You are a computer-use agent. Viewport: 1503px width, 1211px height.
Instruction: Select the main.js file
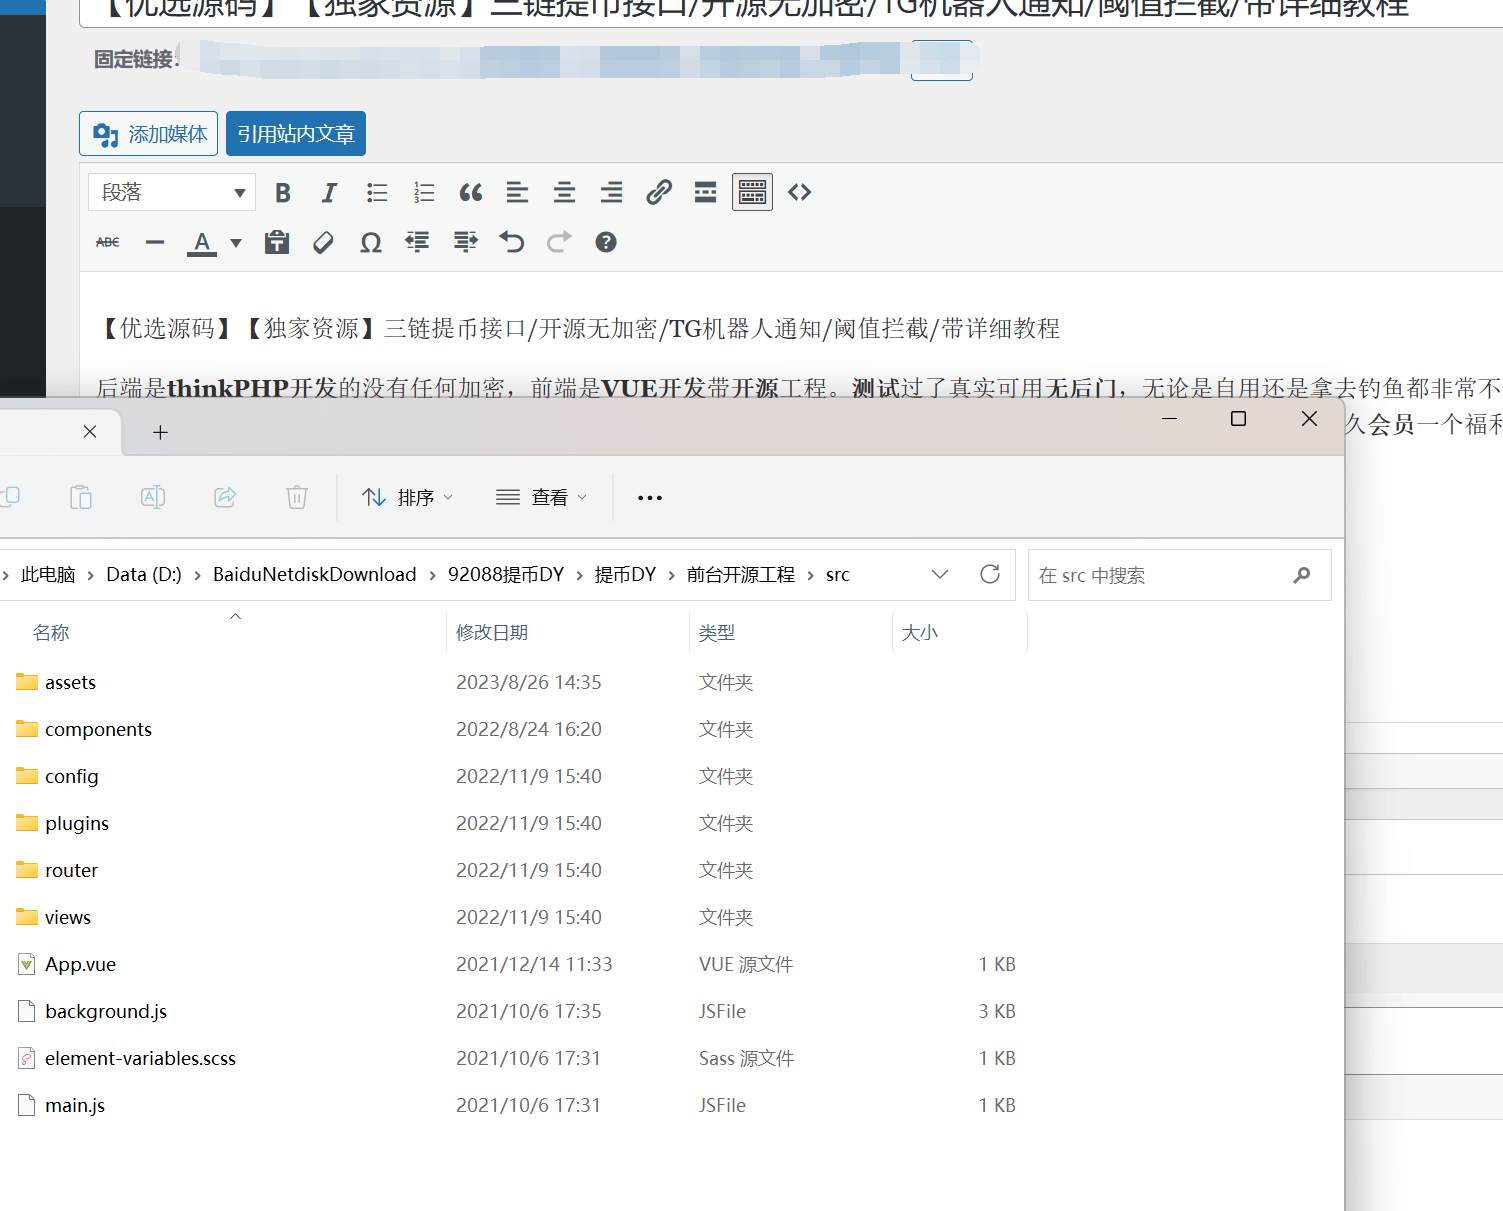pos(75,1106)
